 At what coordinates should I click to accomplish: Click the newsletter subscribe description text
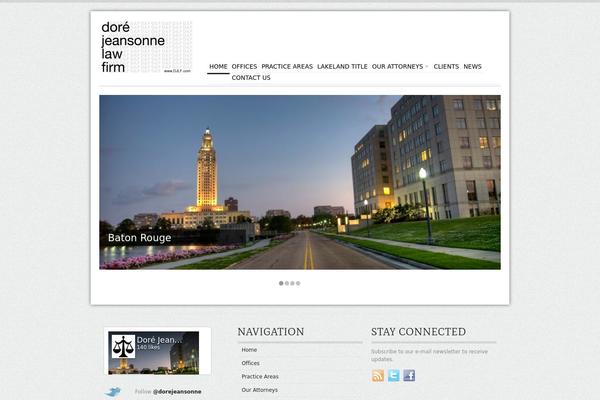(x=429, y=355)
